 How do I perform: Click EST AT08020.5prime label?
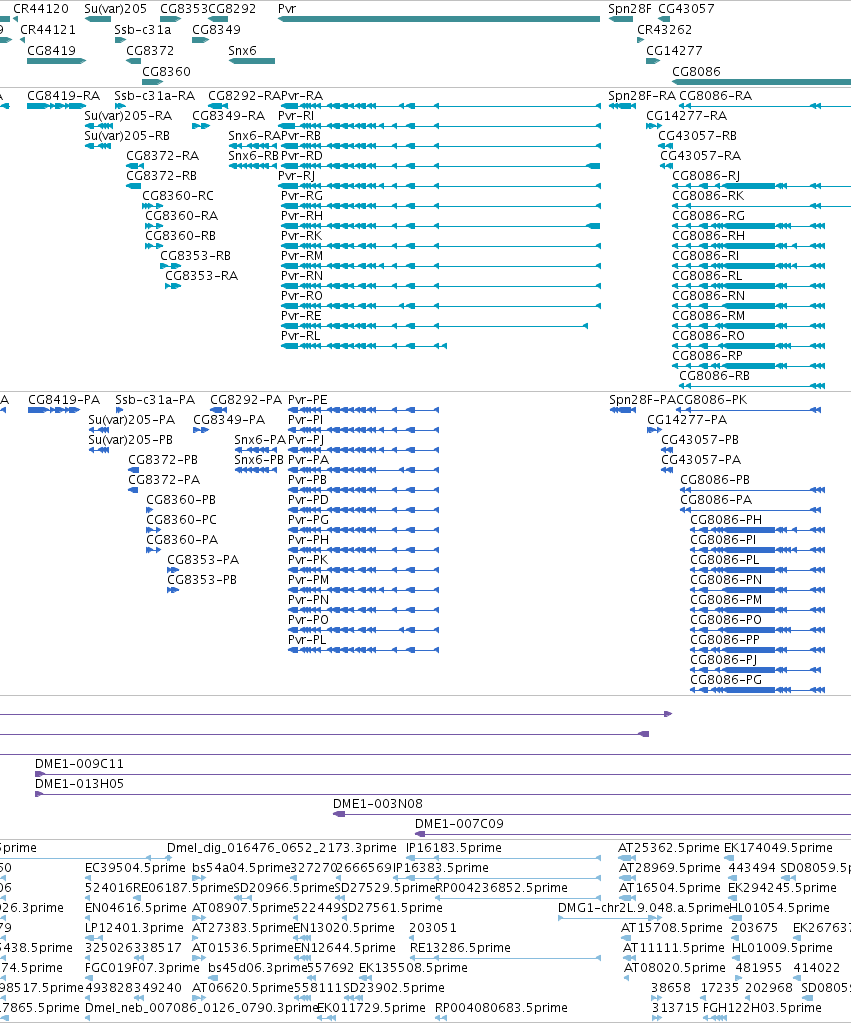pyautogui.click(x=675, y=968)
